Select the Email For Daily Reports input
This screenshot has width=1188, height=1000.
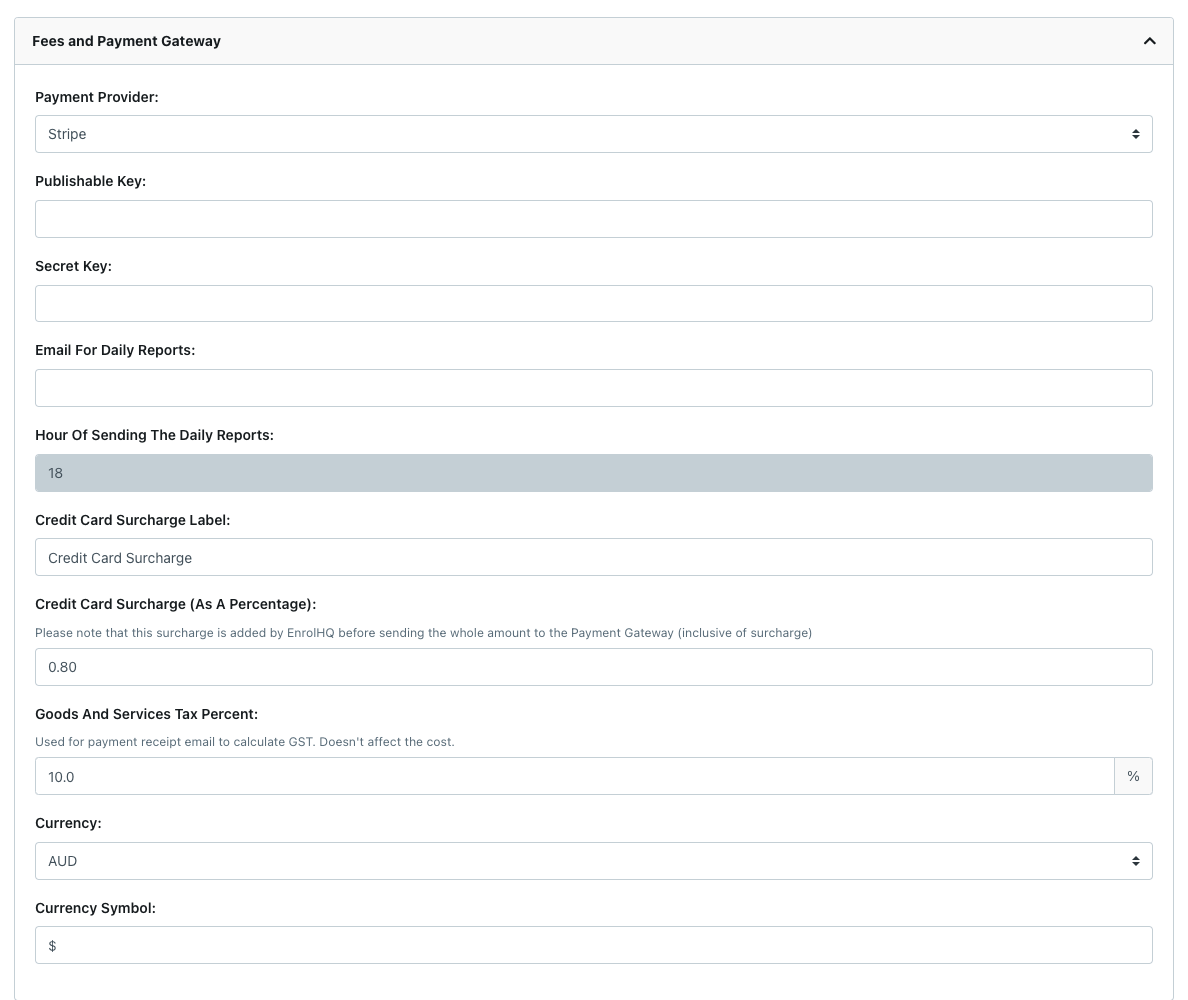(x=593, y=388)
